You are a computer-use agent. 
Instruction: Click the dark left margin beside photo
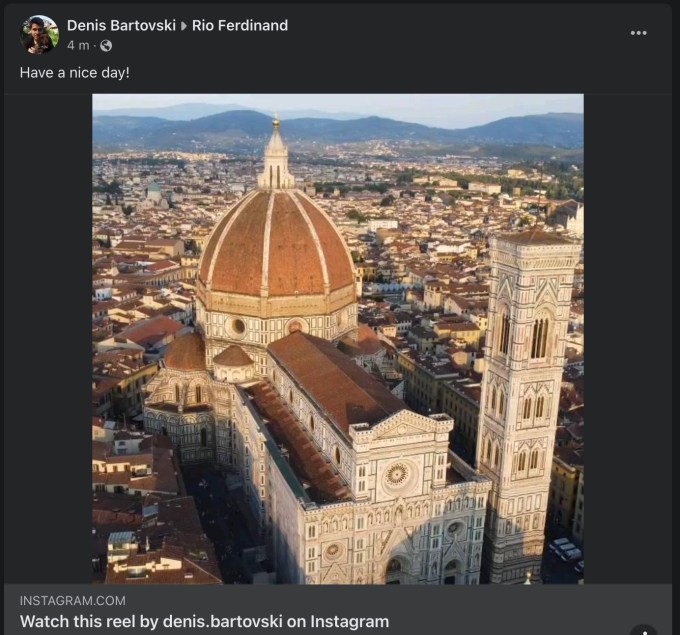tap(48, 340)
